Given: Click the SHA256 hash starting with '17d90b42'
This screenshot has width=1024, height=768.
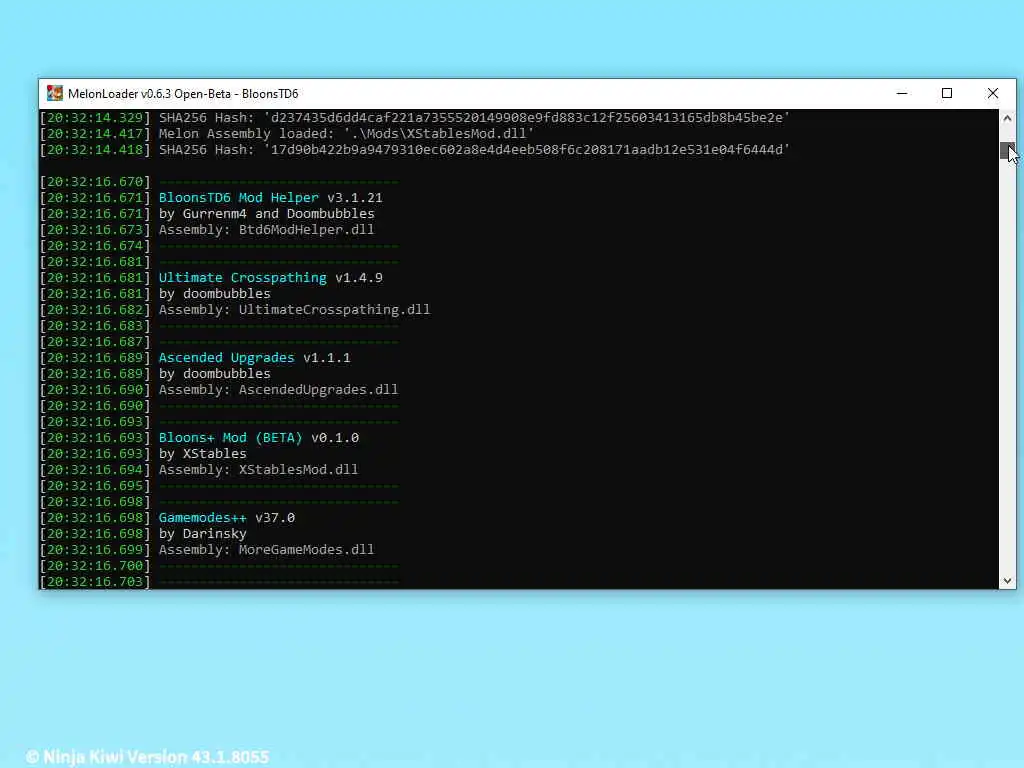Looking at the screenshot, I should pyautogui.click(x=526, y=150).
